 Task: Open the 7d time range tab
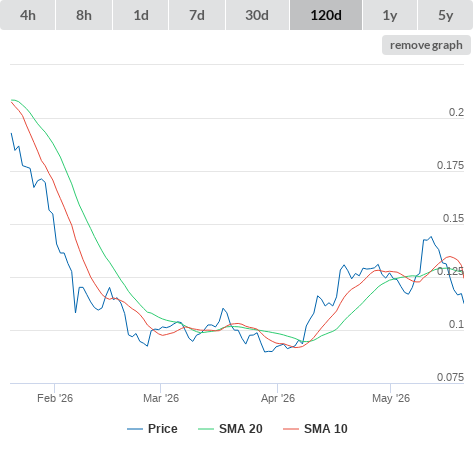coord(197,15)
